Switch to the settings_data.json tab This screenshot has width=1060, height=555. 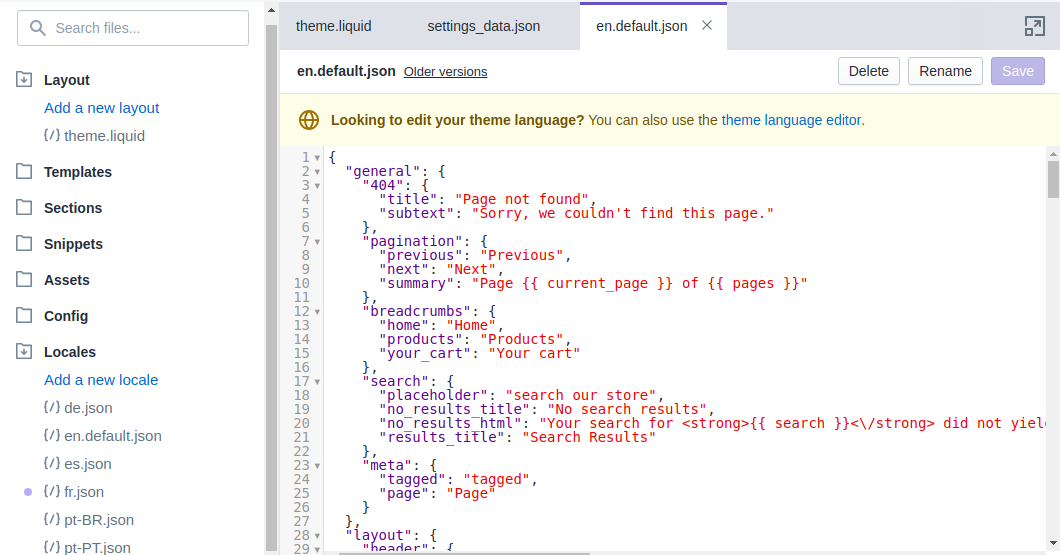click(483, 26)
